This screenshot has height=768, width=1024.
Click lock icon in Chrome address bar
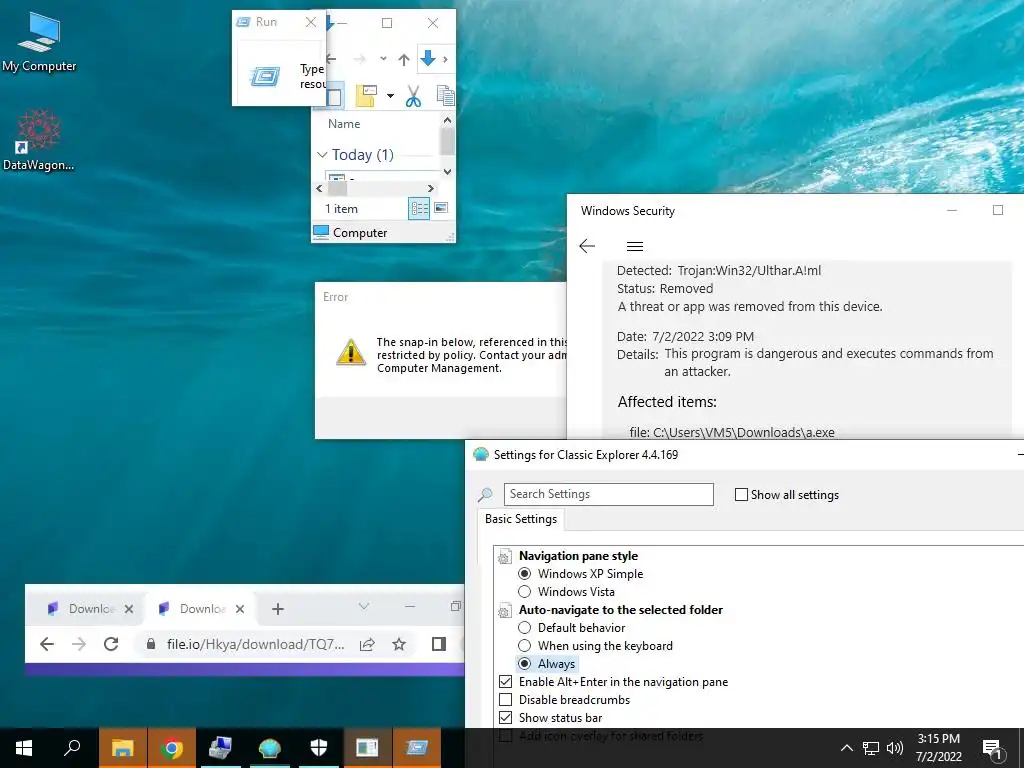click(x=151, y=645)
